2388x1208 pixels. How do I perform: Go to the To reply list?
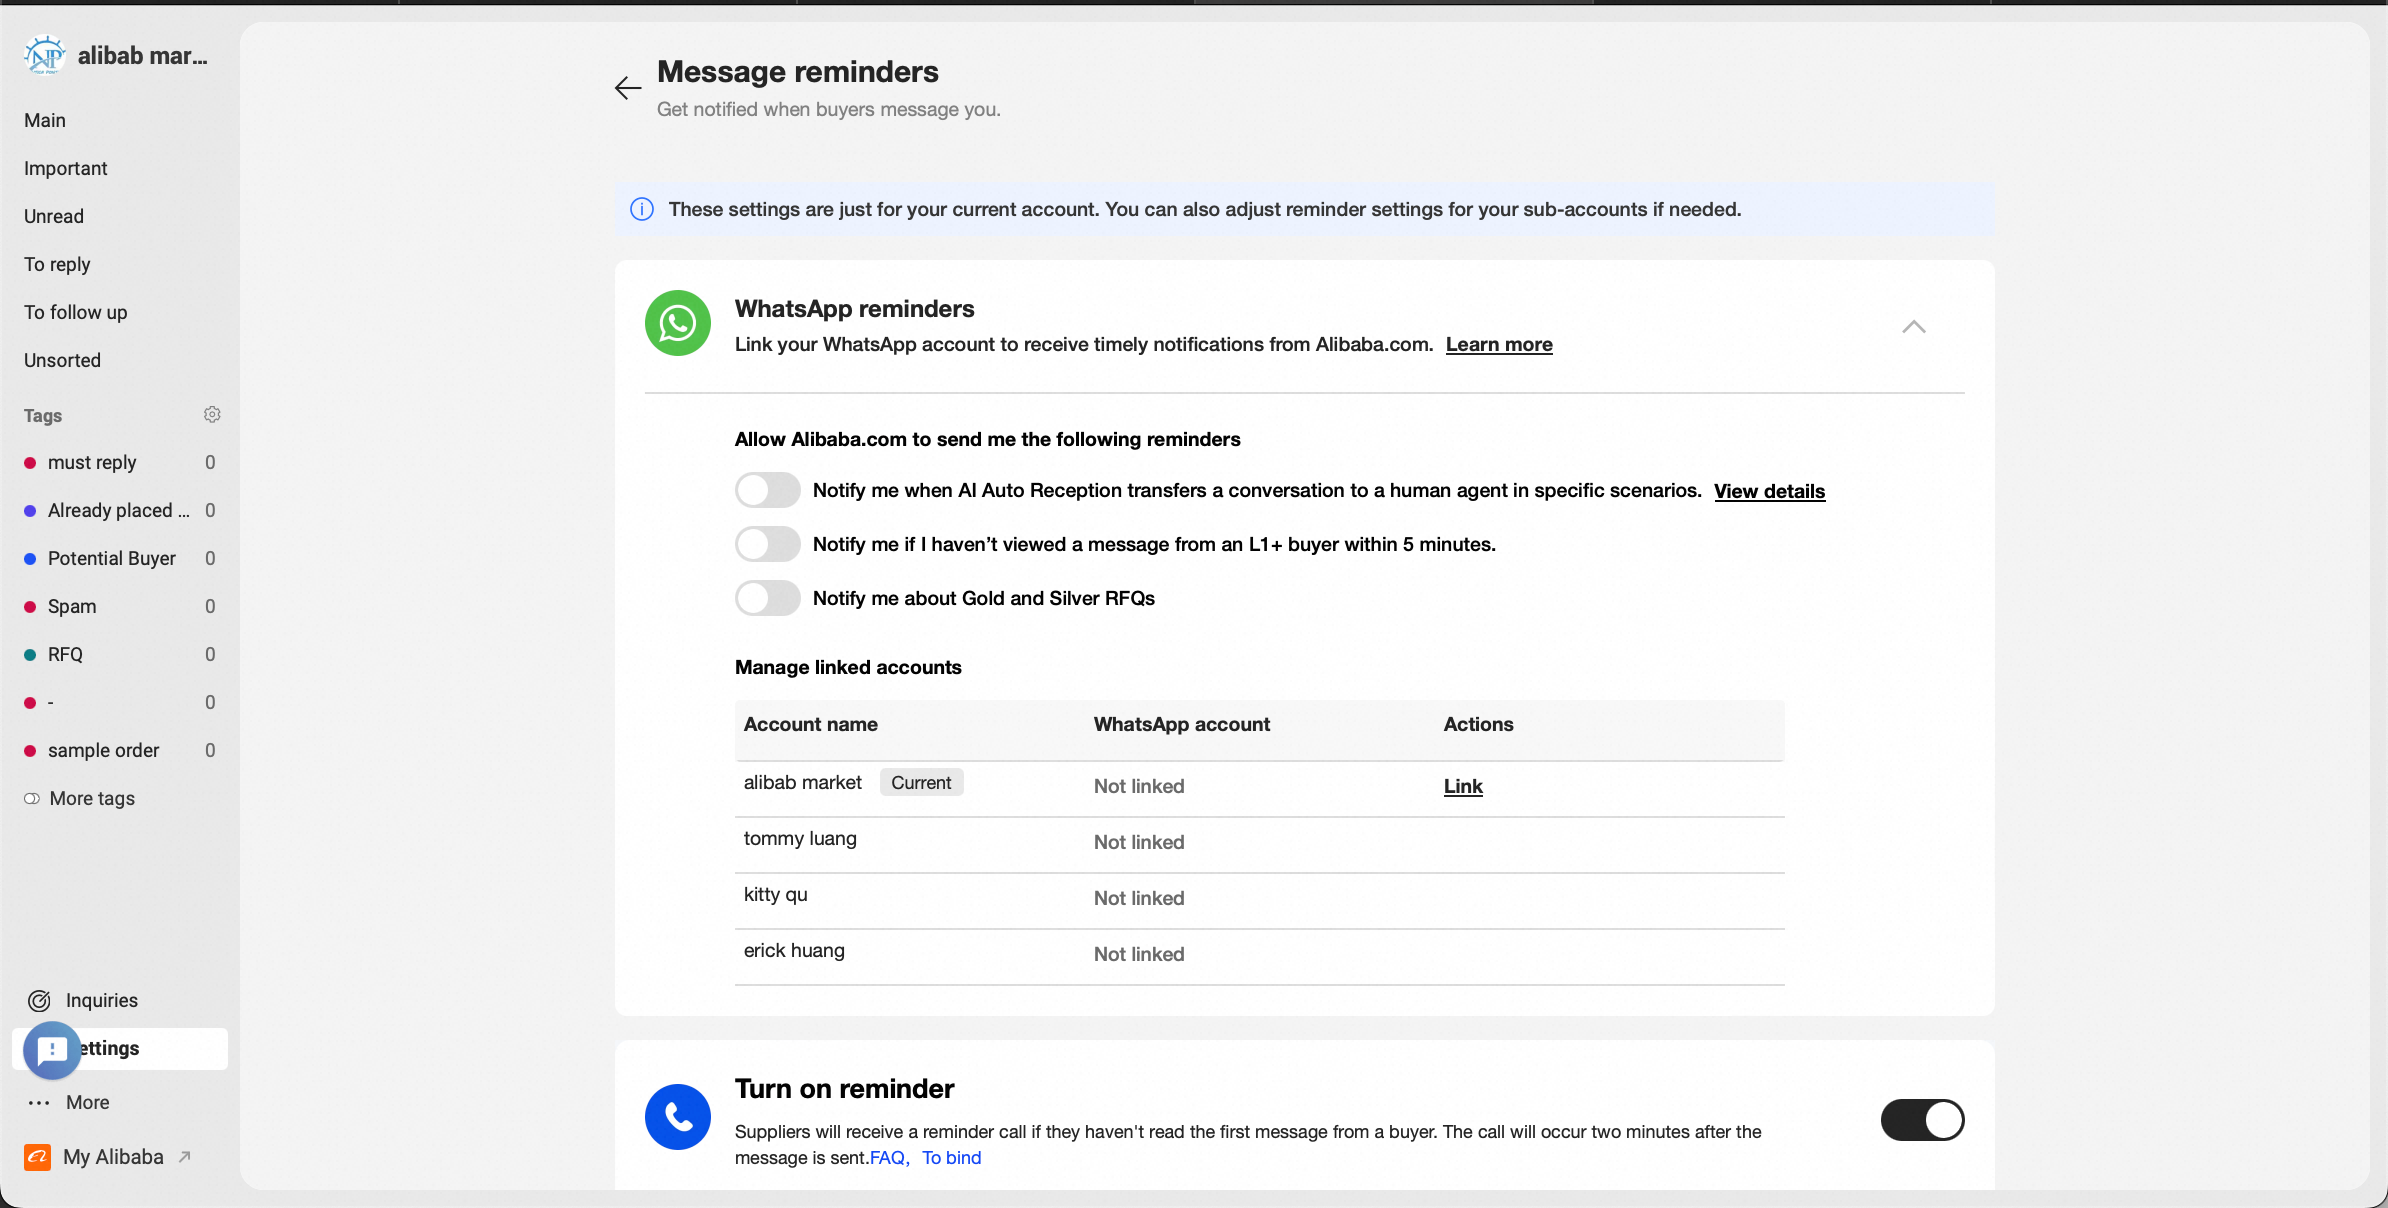[x=57, y=264]
